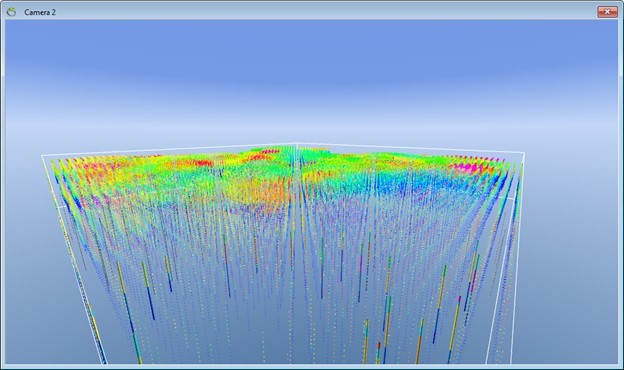Screen dimensions: 624x370
Task: Pick the yellow column at the bottom center
Action: click(365, 341)
